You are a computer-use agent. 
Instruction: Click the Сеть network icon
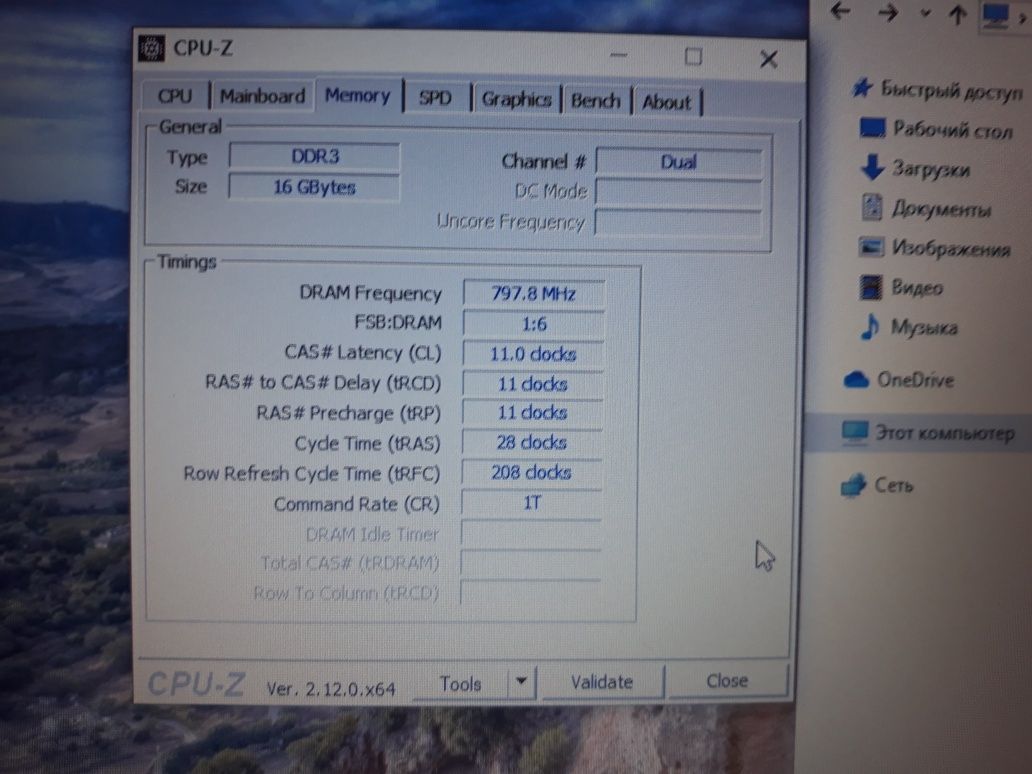click(854, 484)
